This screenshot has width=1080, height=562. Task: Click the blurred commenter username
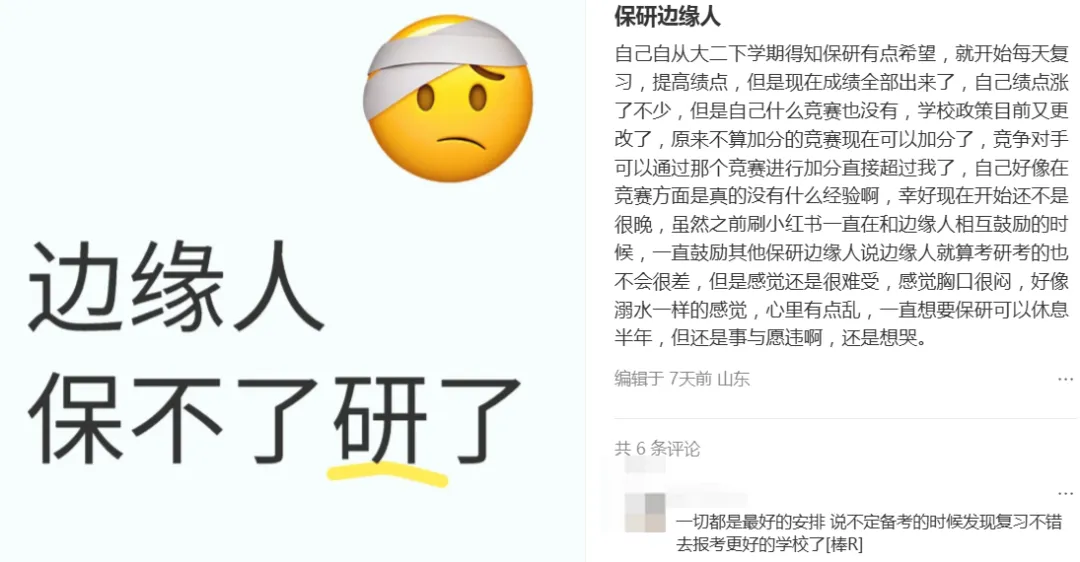click(706, 499)
